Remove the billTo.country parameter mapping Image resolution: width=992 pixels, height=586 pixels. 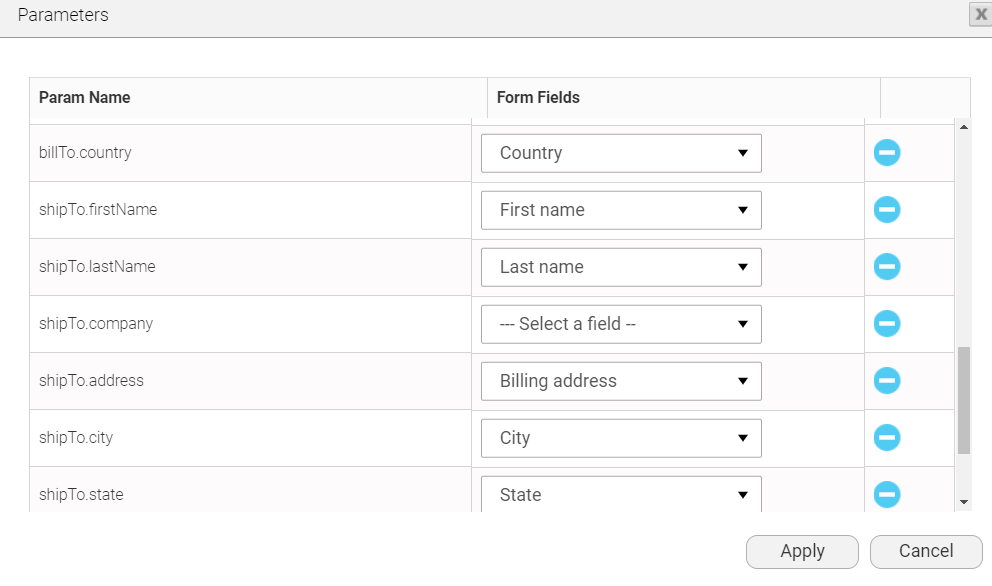click(x=886, y=152)
